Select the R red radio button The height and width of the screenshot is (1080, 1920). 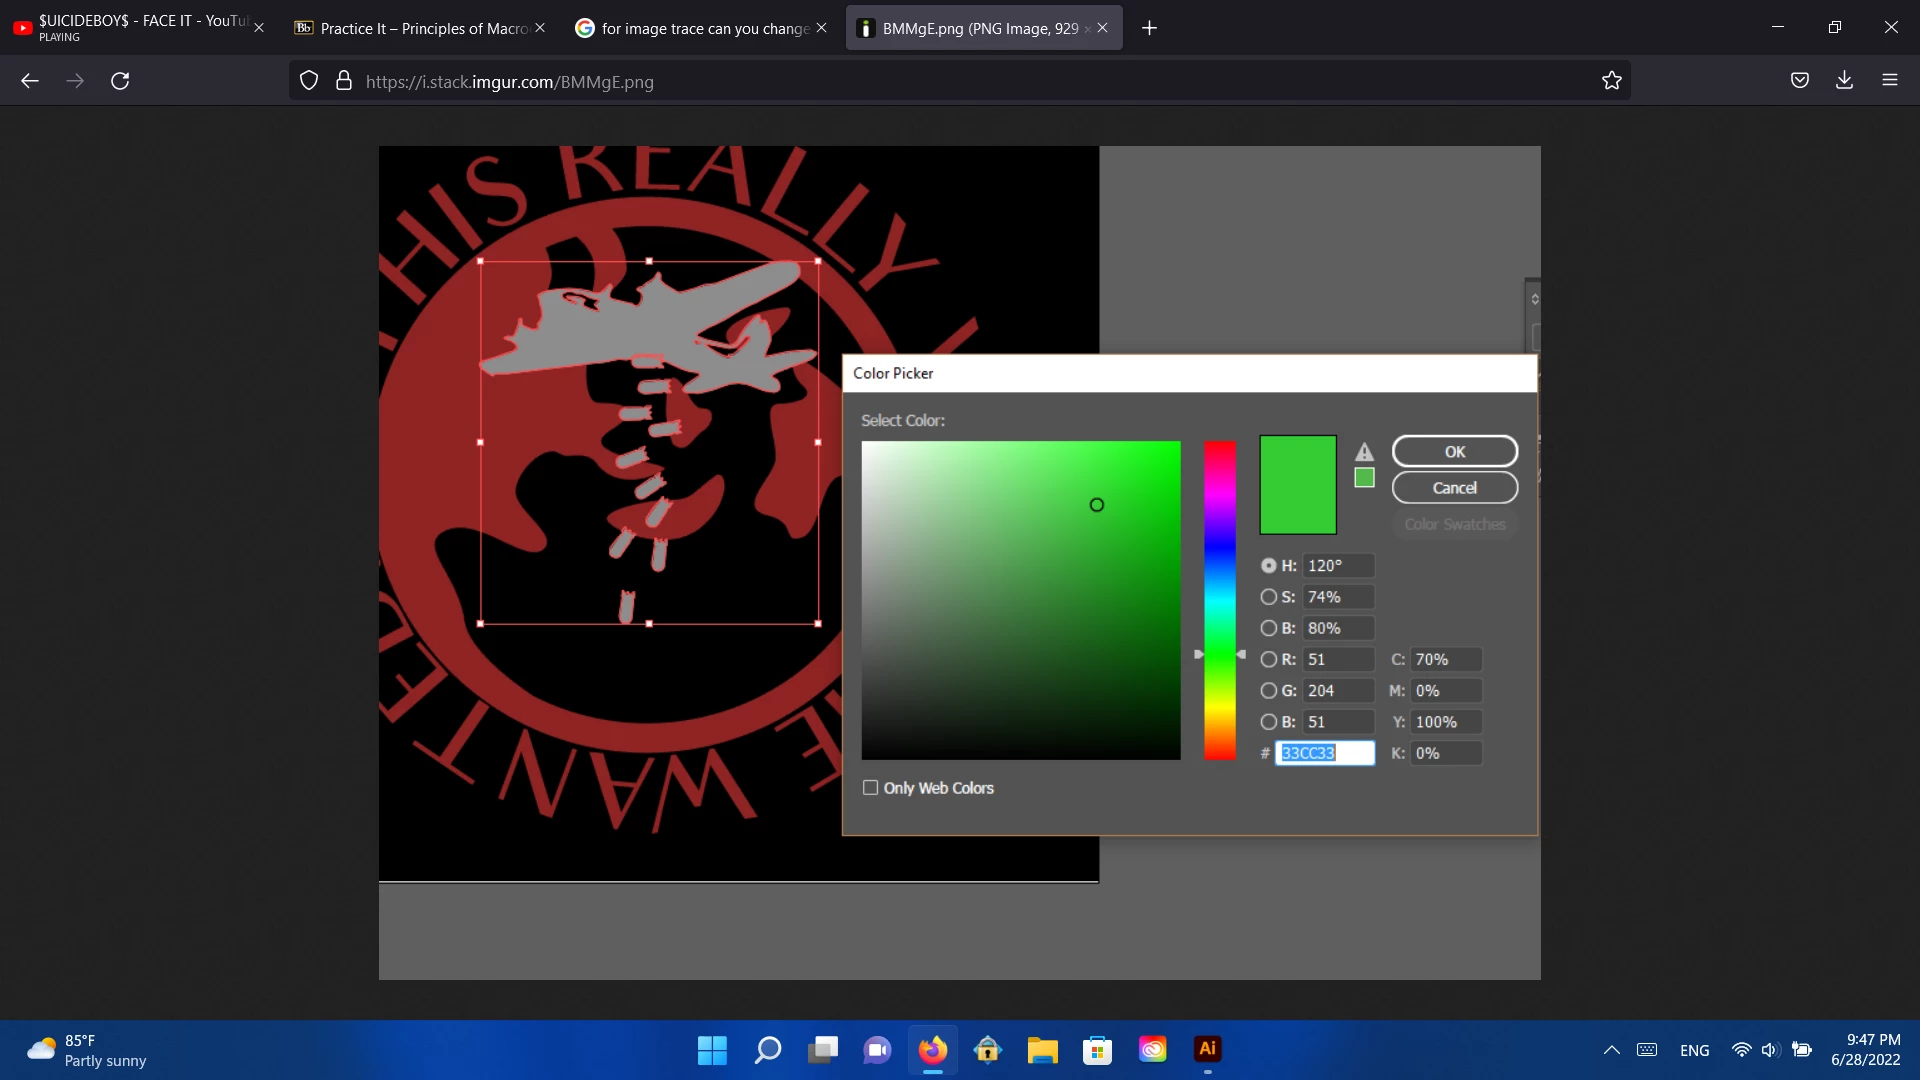1269,660
